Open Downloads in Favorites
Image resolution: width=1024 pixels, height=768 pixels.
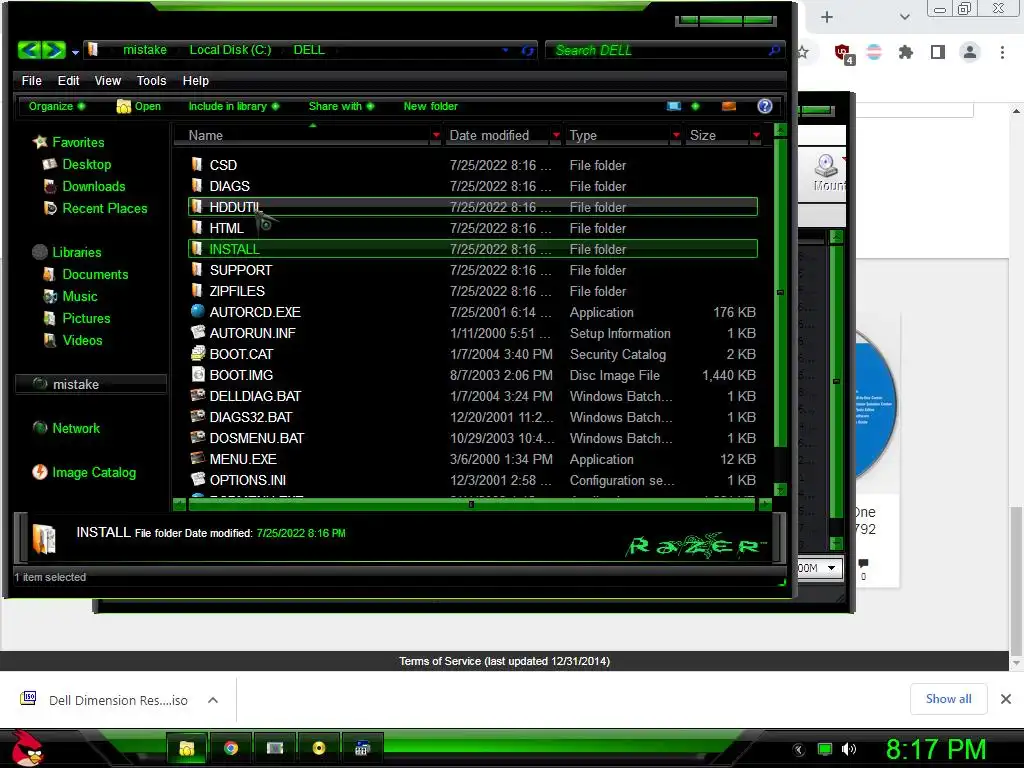[x=84, y=186]
